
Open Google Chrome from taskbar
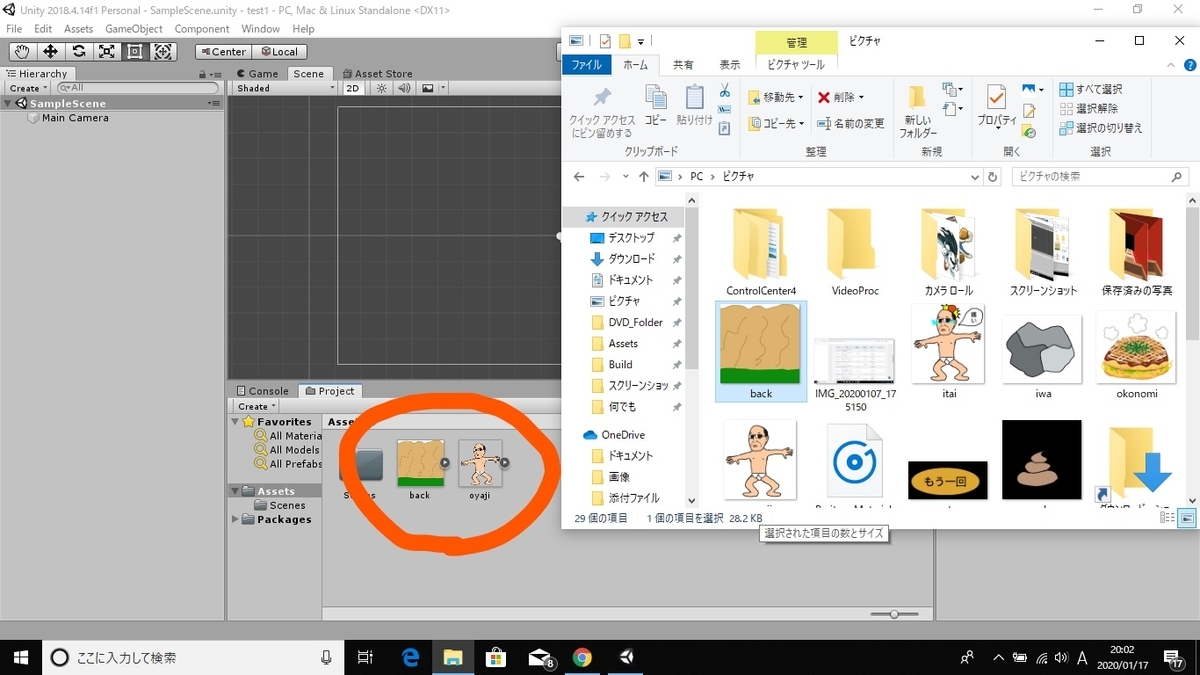[583, 657]
